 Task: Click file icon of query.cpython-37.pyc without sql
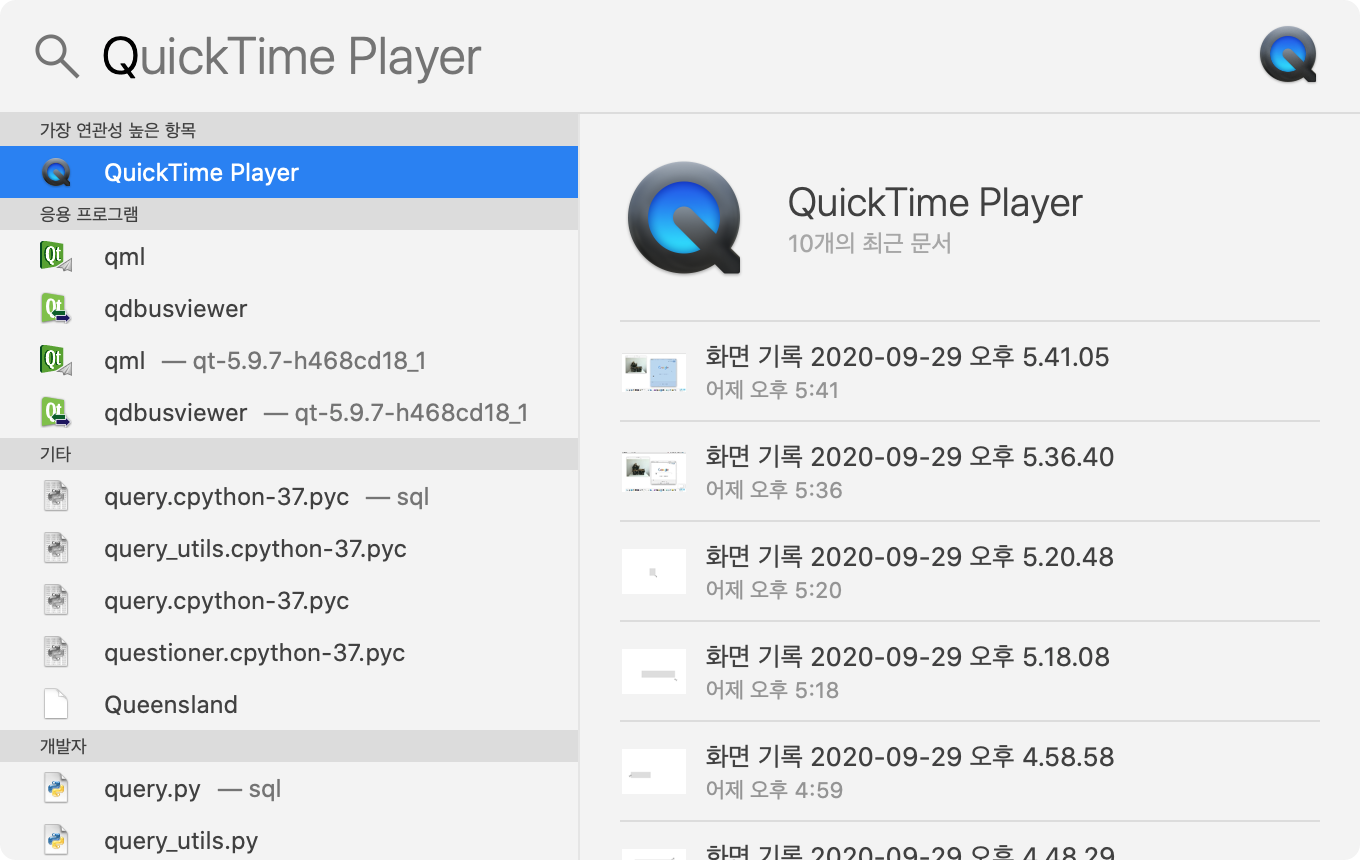(x=56, y=600)
